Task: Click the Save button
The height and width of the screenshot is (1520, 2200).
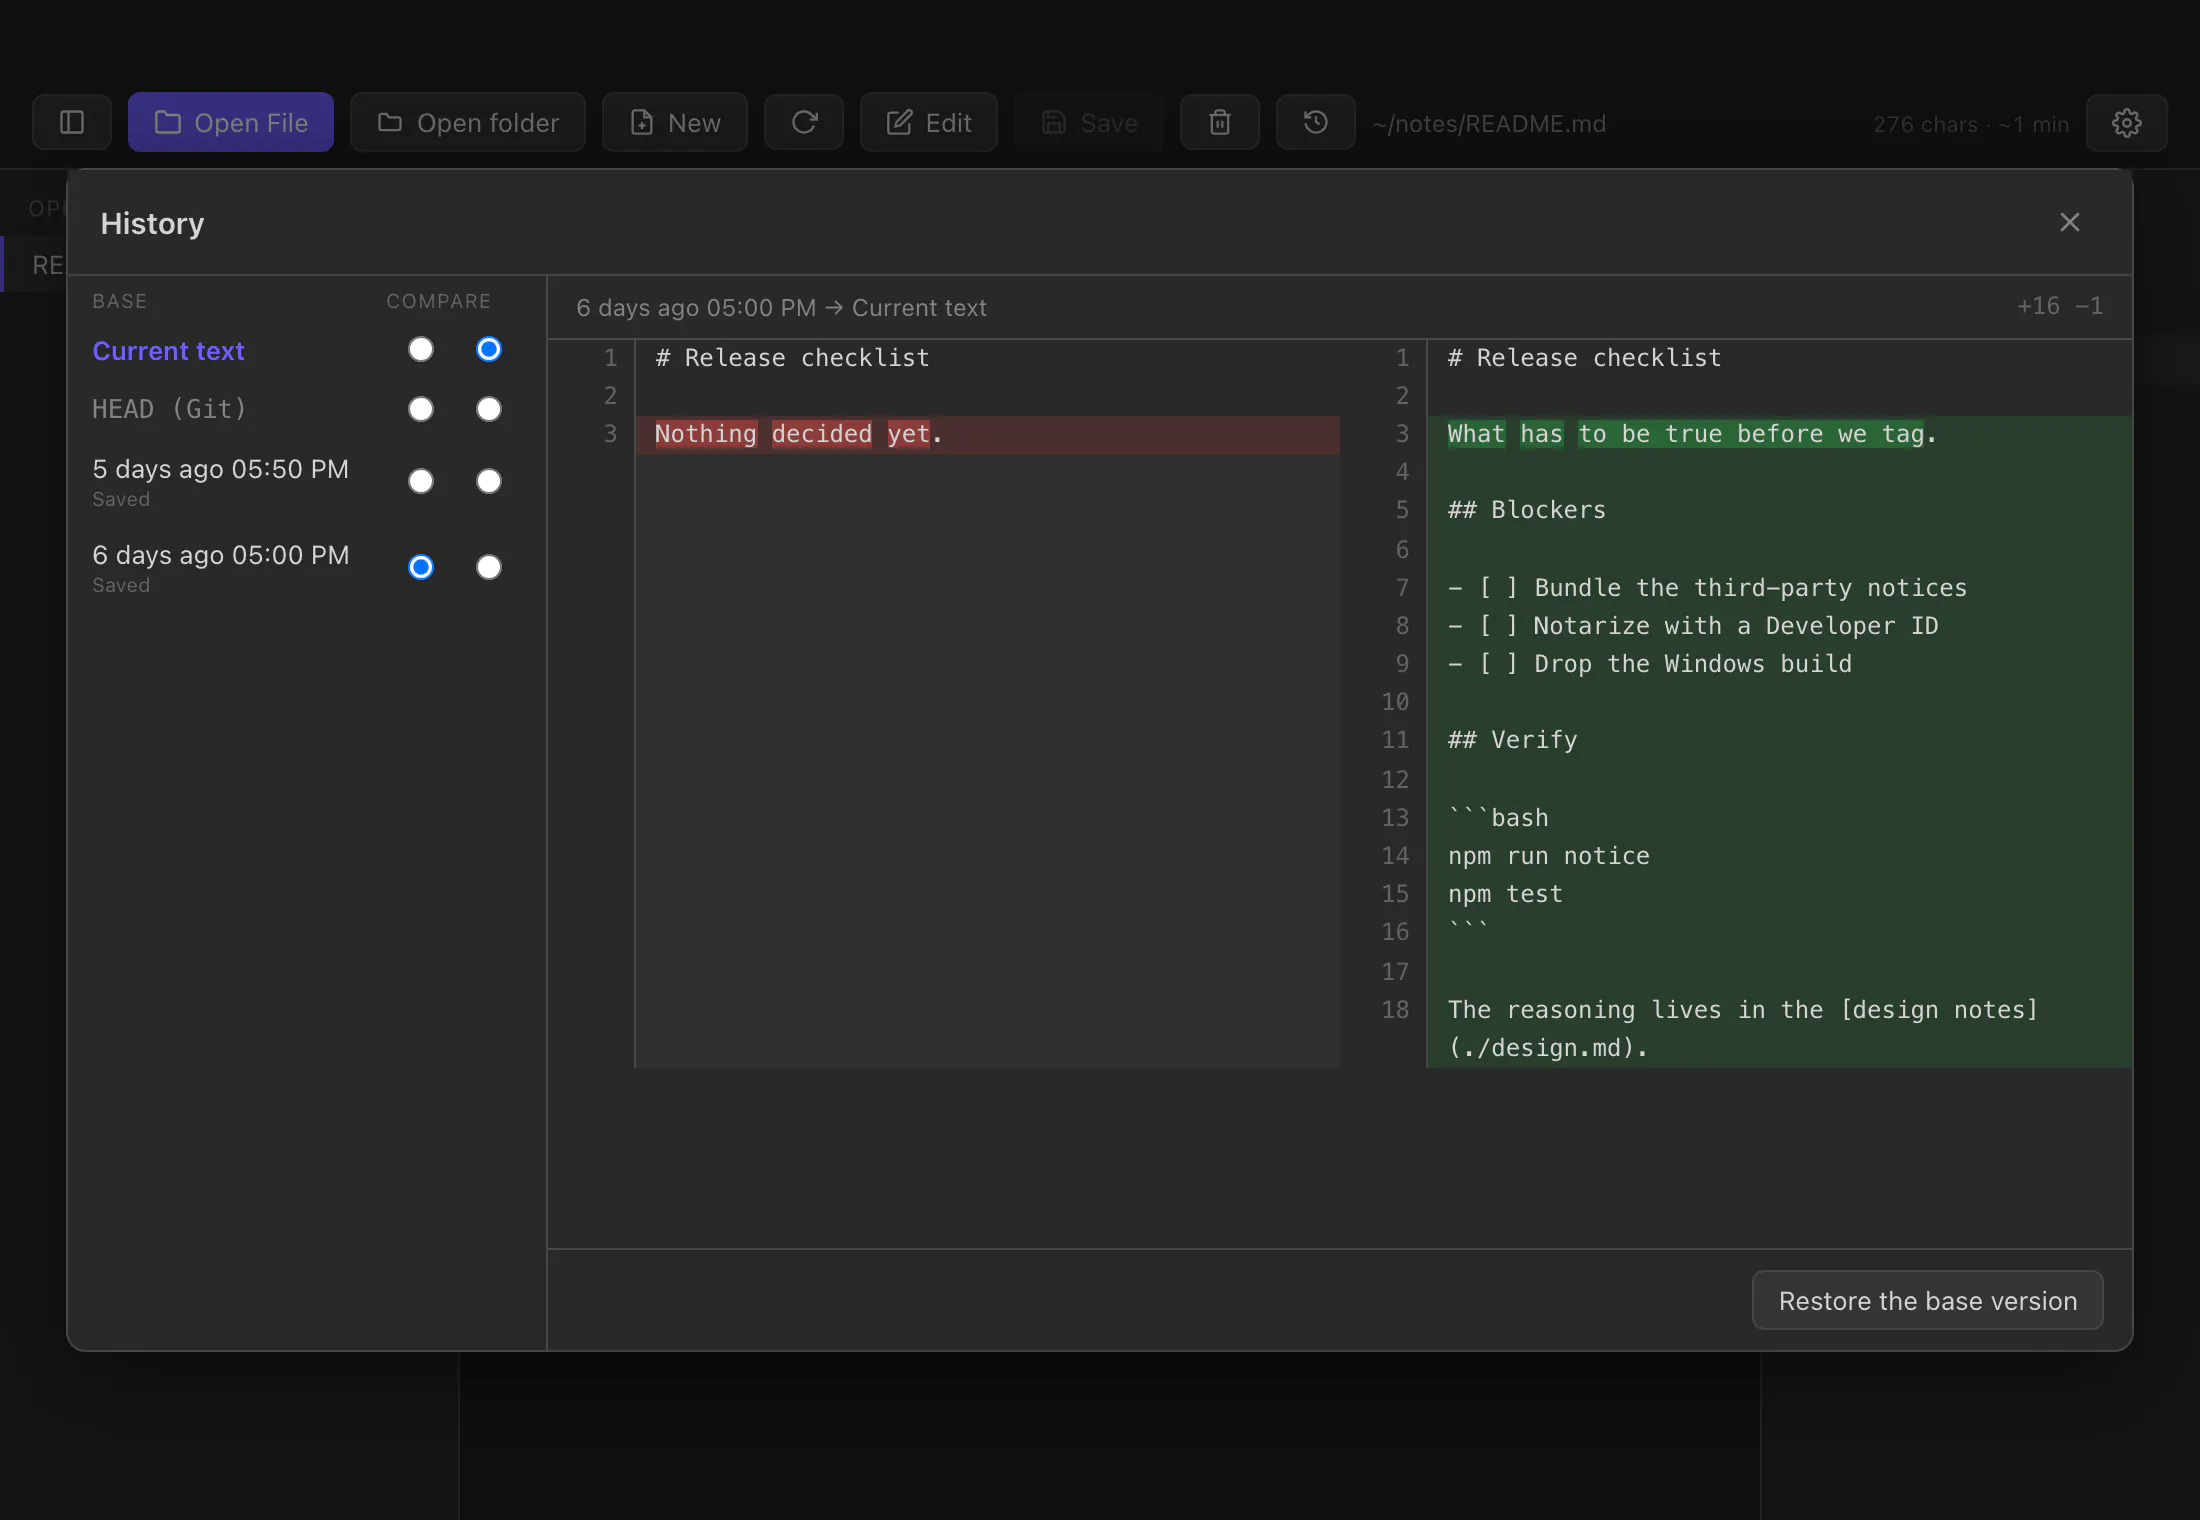Action: (1089, 122)
